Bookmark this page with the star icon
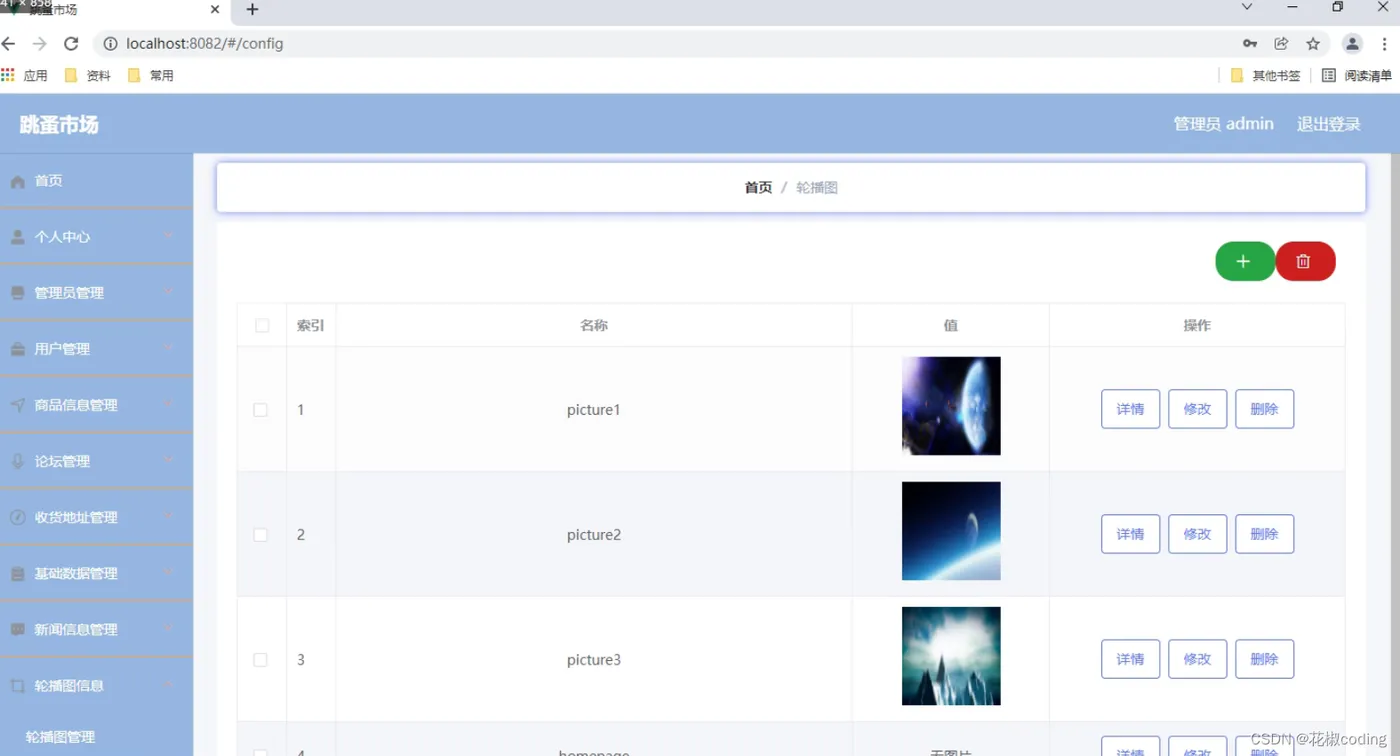This screenshot has height=756, width=1400. pos(1313,44)
